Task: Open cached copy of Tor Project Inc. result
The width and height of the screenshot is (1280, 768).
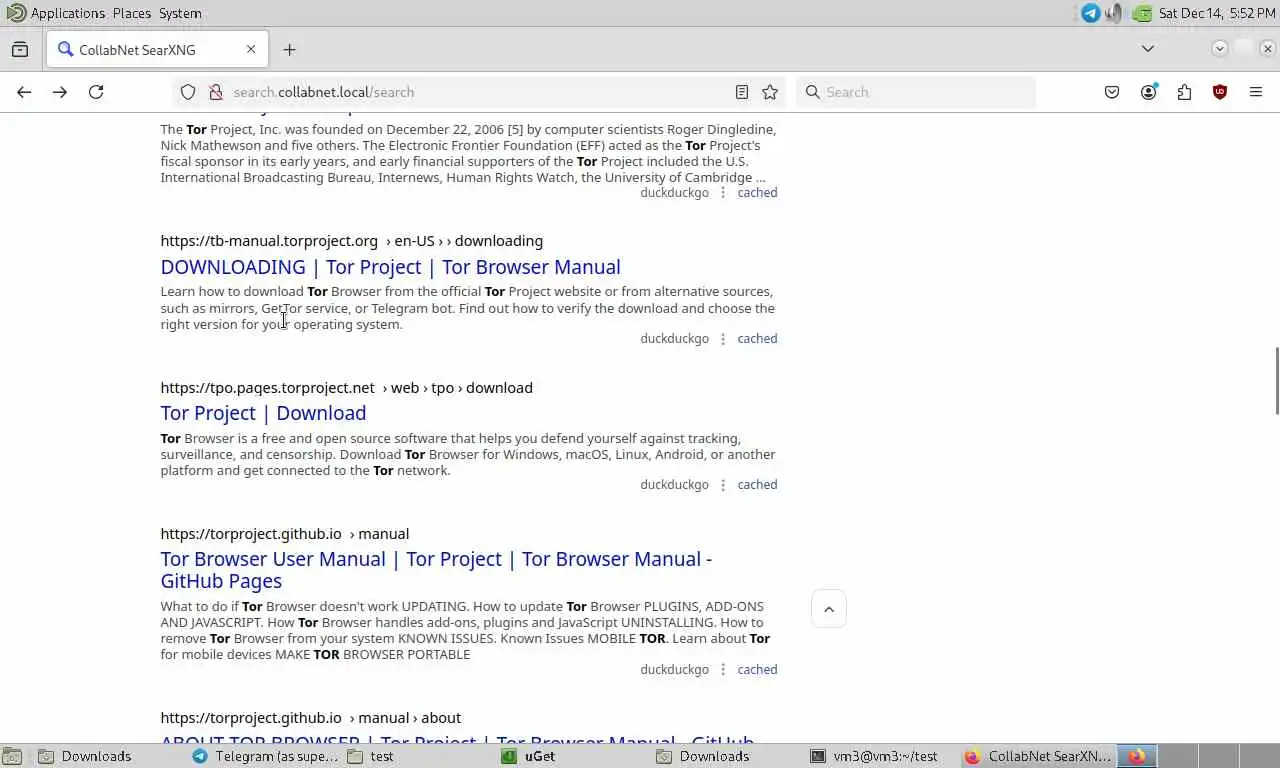Action: [x=757, y=192]
